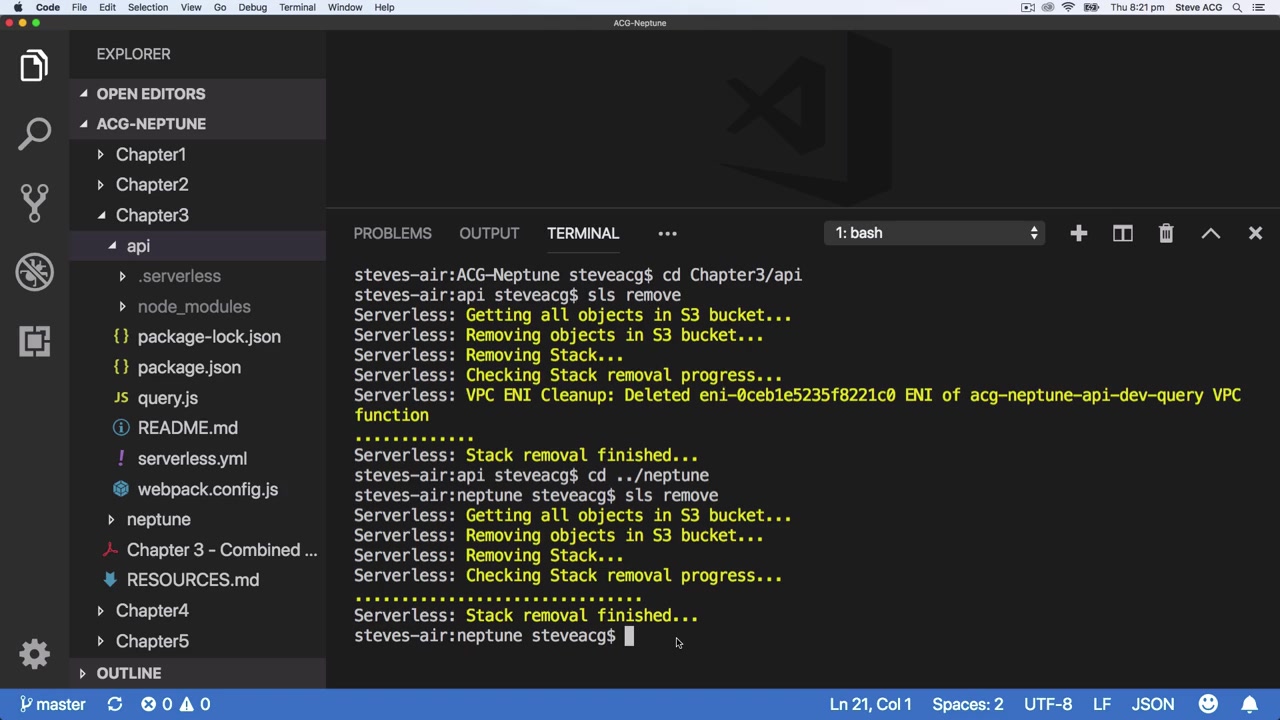The height and width of the screenshot is (720, 1280).
Task: Open the Debug menu
Action: [253, 7]
